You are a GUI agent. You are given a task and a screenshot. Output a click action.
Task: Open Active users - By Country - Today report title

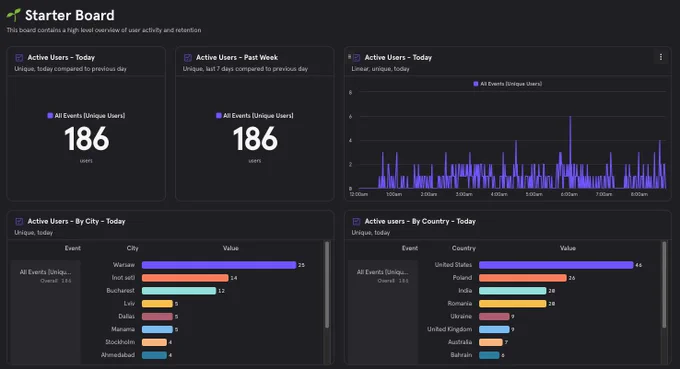click(420, 221)
